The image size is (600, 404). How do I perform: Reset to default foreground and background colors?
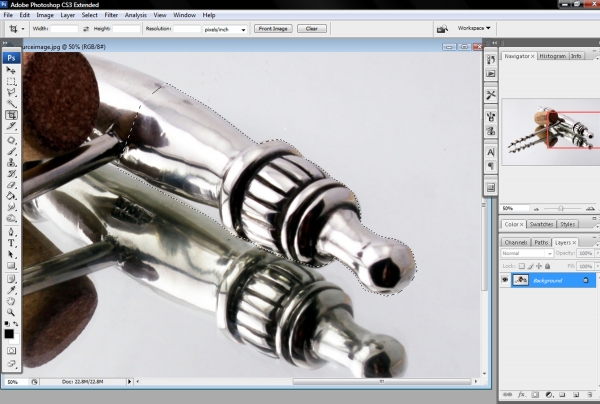[7, 324]
